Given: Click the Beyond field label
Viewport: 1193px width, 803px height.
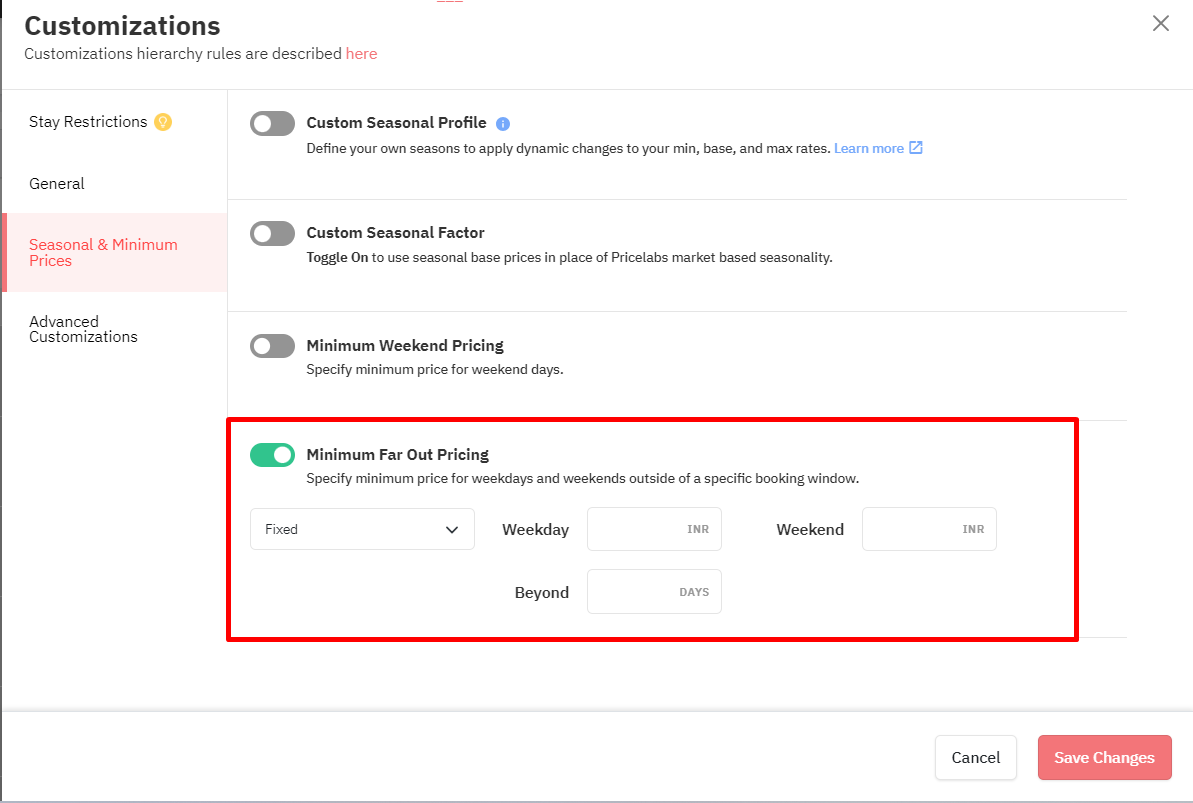Looking at the screenshot, I should pos(542,593).
